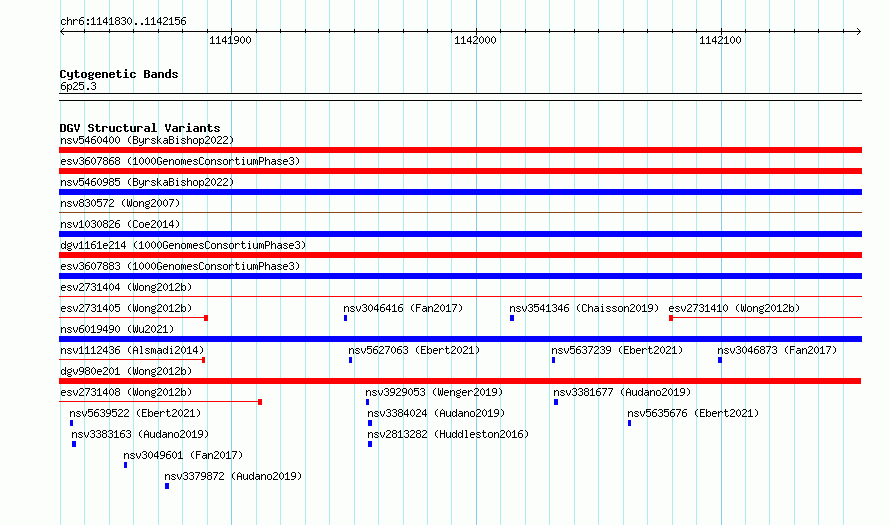Click the thin brown line under nsv830572

pyautogui.click(x=460, y=213)
